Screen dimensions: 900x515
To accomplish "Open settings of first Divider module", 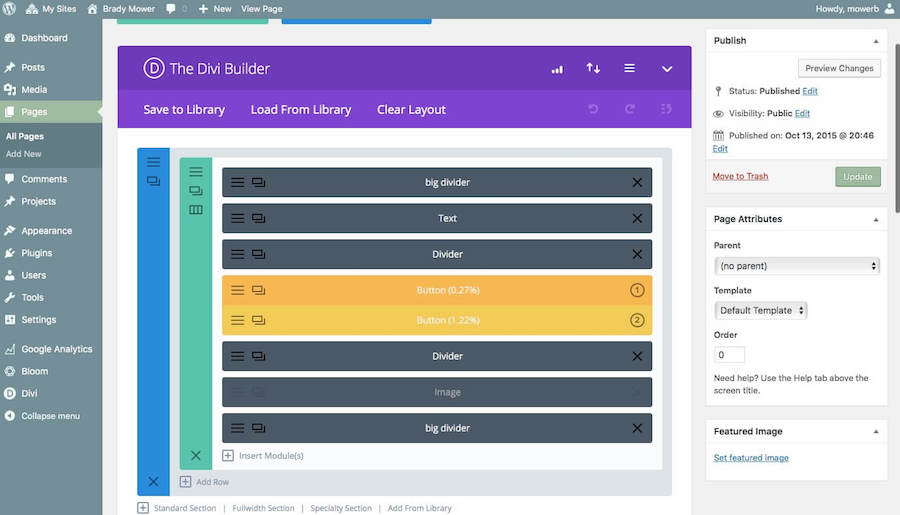I will tap(238, 254).
